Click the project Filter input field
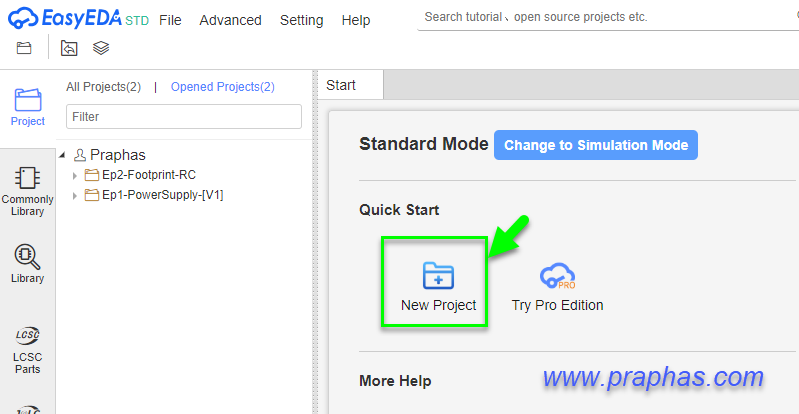 point(184,117)
